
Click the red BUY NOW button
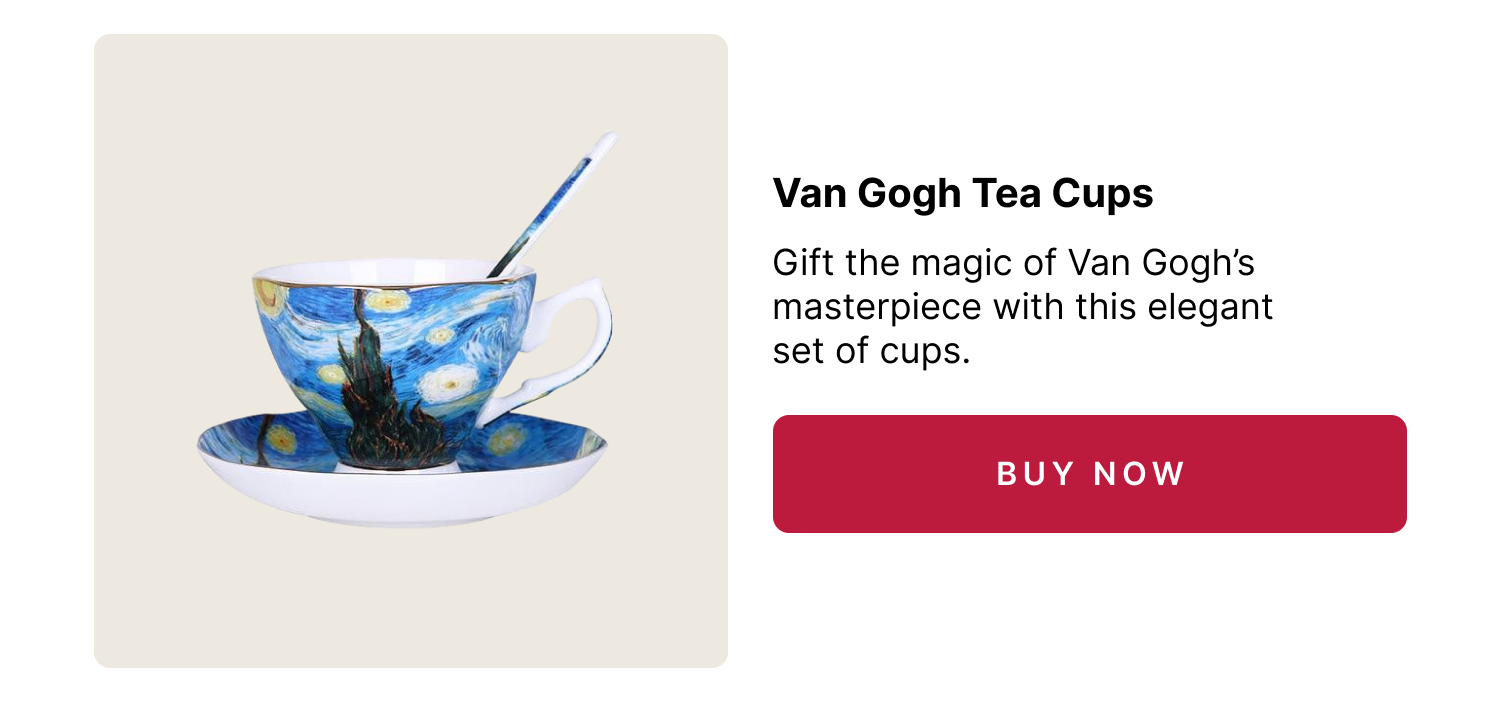pos(1089,474)
